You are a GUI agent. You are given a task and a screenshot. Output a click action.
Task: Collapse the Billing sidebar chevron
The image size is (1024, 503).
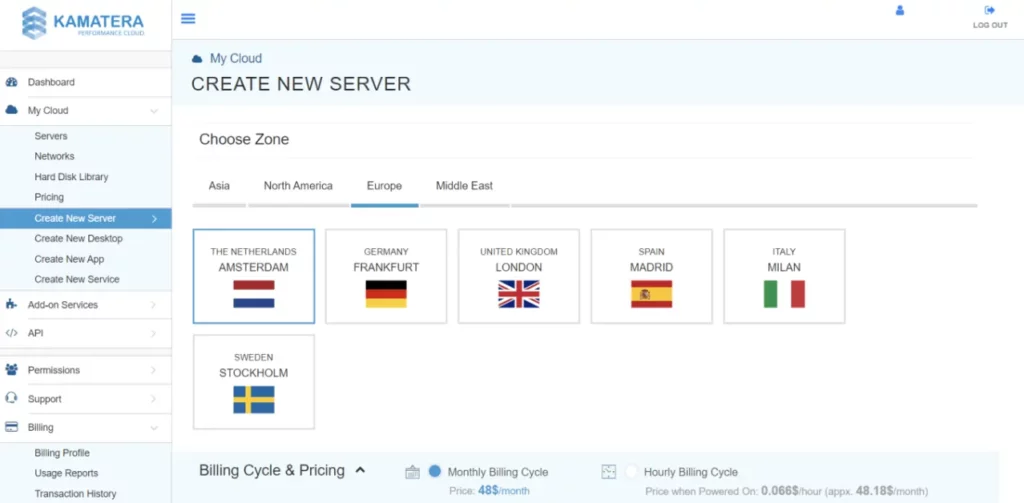coord(154,428)
